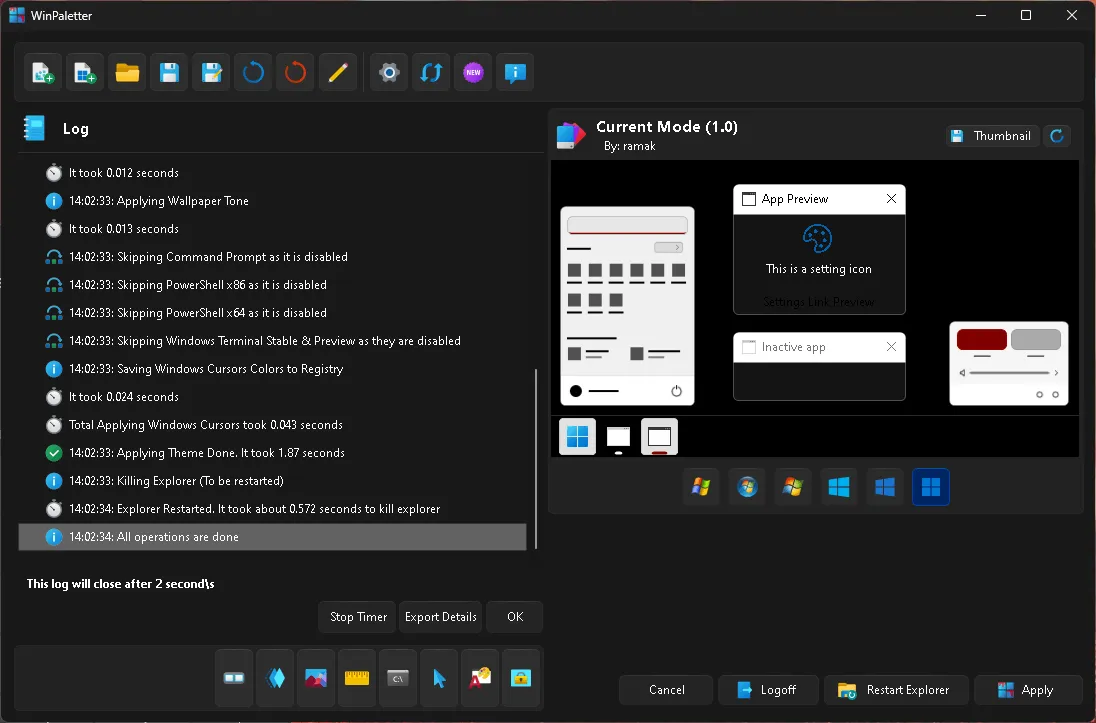Viewport: 1096px width, 723px height.
Task: Click the yellow ruler metrics icon
Action: tap(357, 678)
